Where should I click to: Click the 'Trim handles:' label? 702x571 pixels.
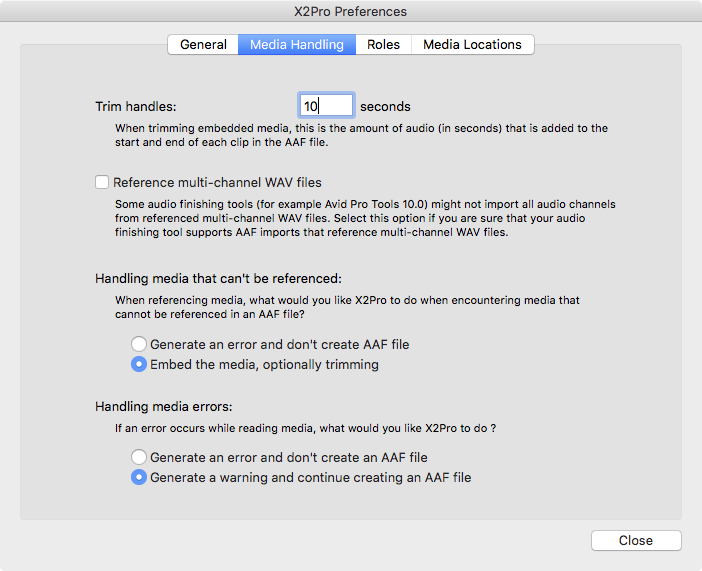point(136,106)
